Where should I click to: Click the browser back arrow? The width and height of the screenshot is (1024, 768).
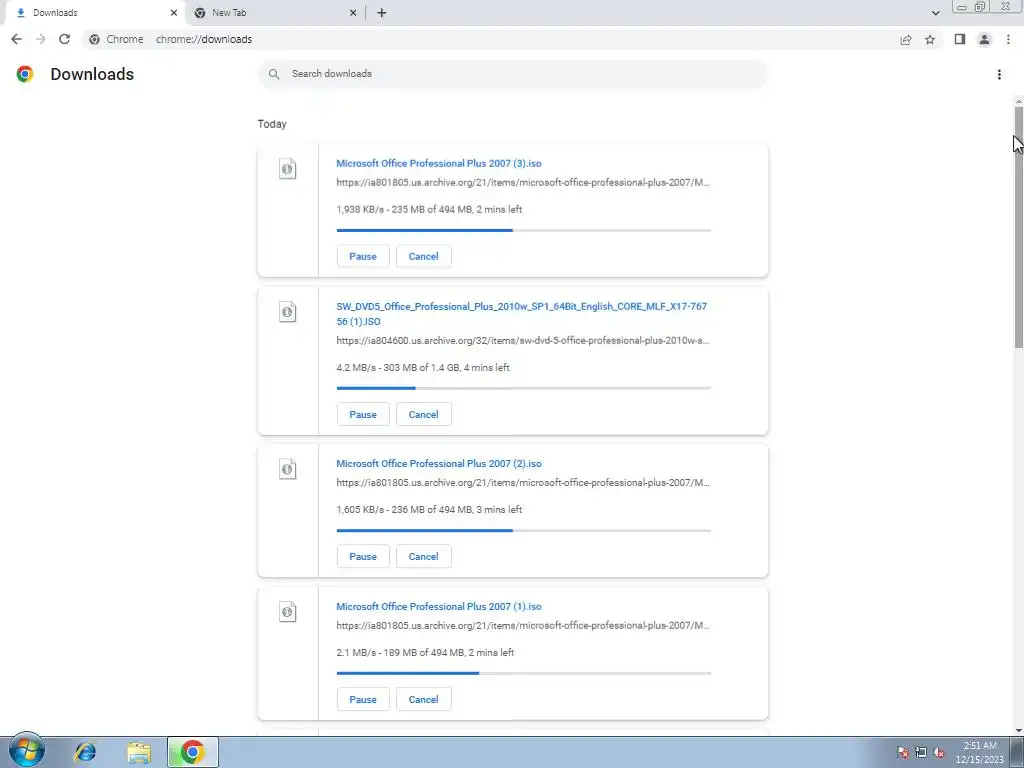(16, 39)
